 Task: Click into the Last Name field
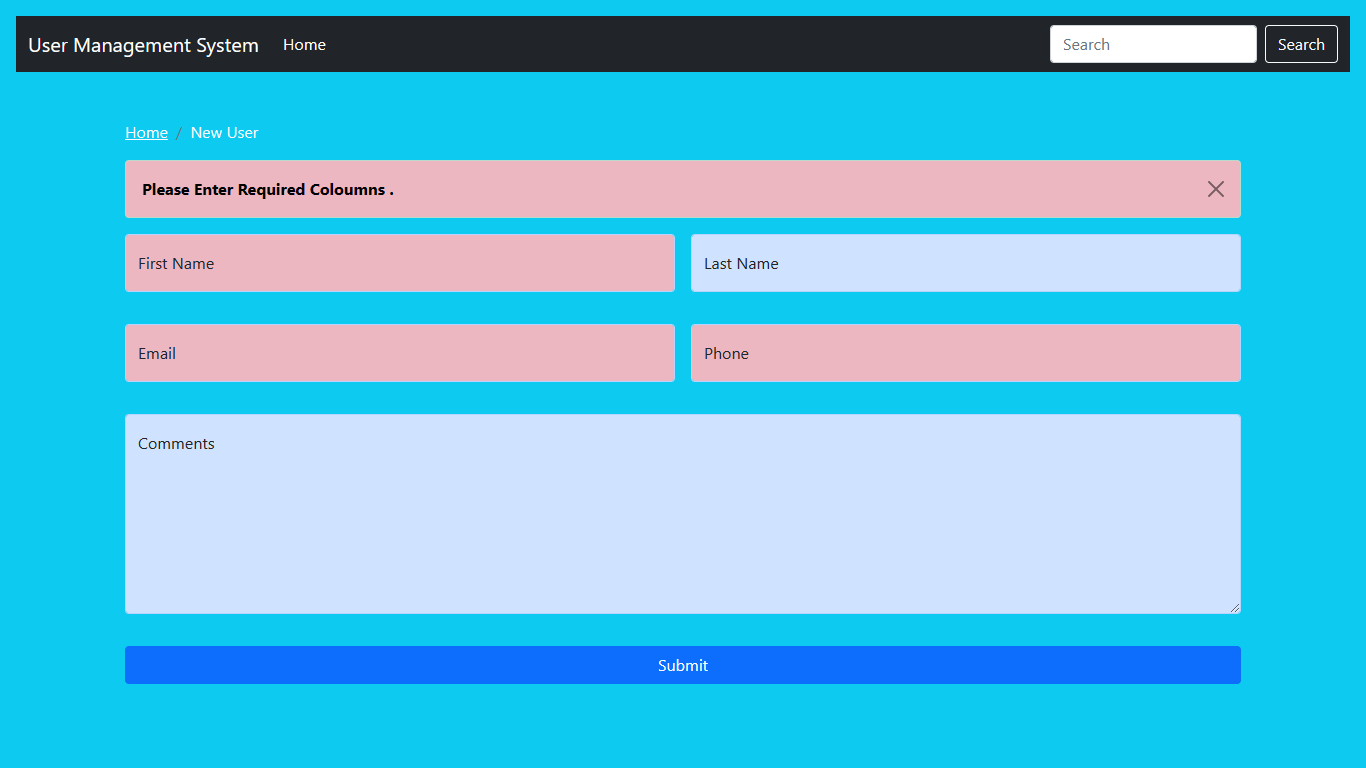click(966, 263)
